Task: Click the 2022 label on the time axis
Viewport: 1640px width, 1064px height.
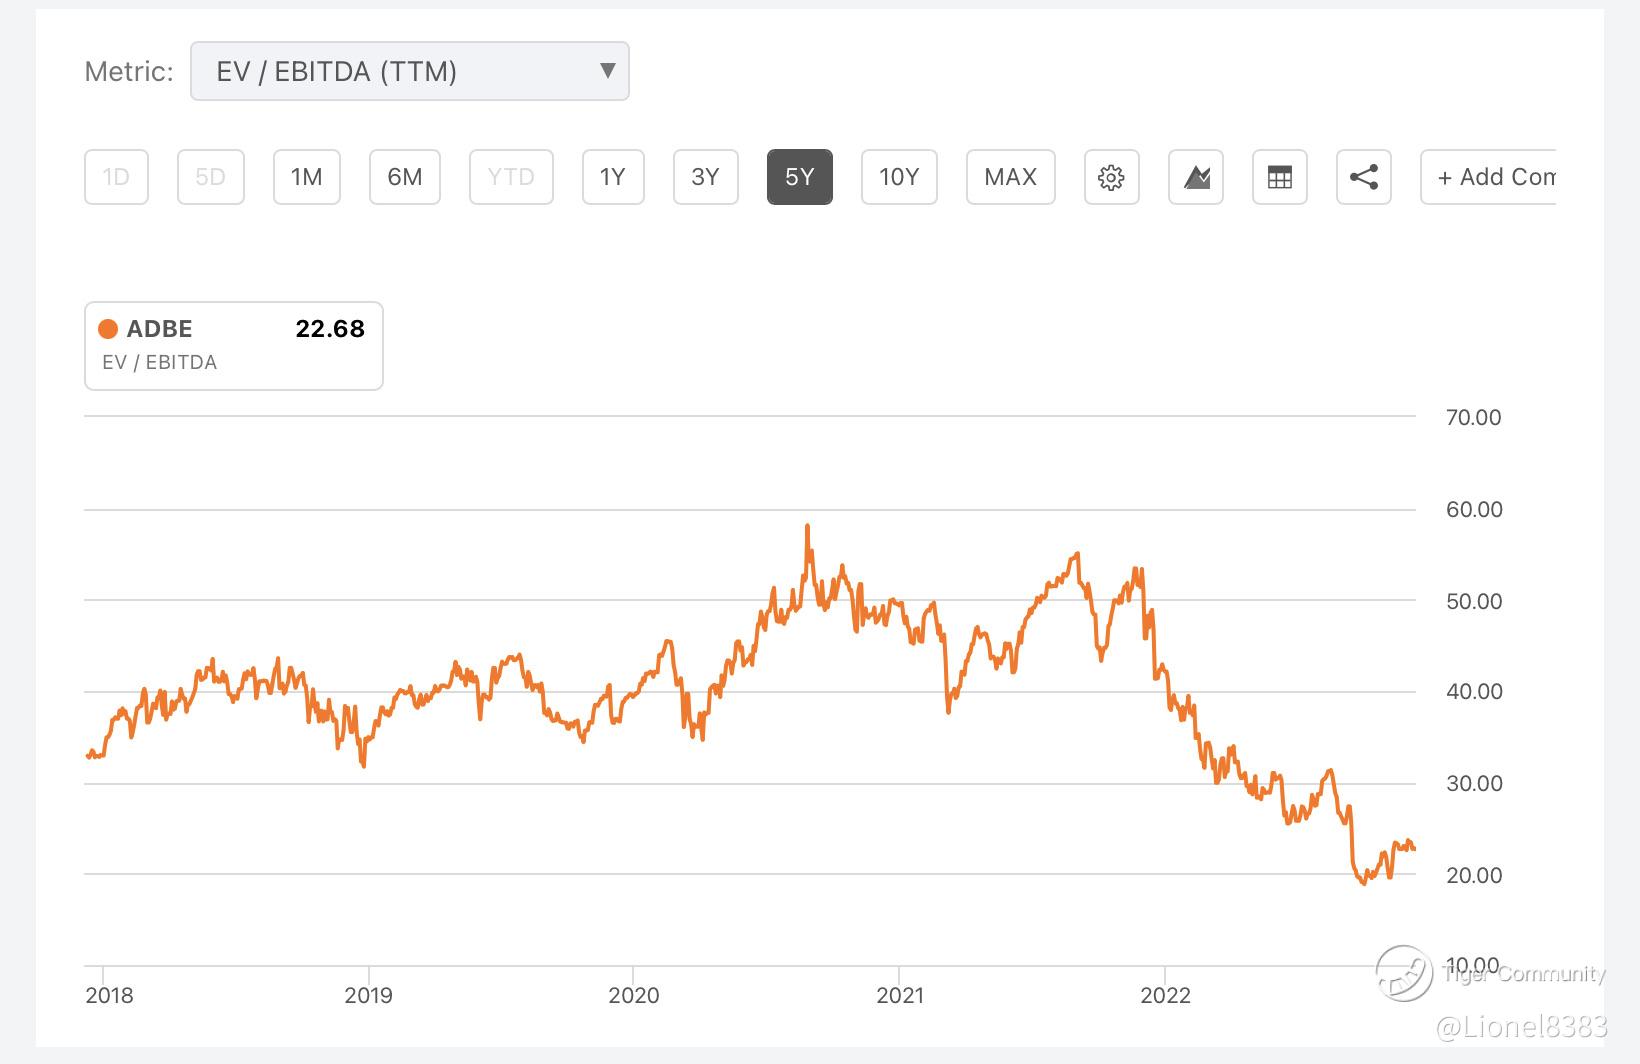Action: pyautogui.click(x=1166, y=995)
